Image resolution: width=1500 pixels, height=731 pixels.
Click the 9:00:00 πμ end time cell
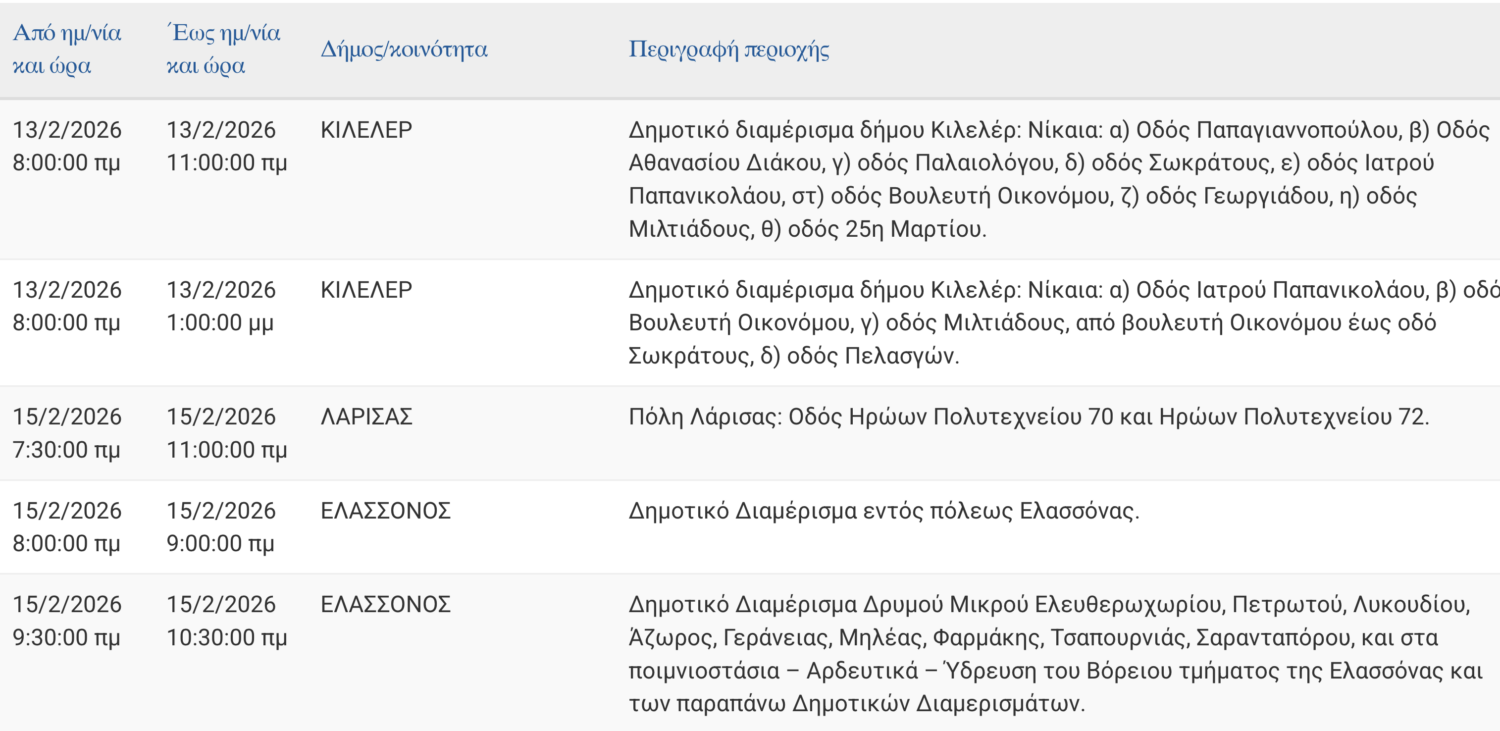[x=220, y=544]
